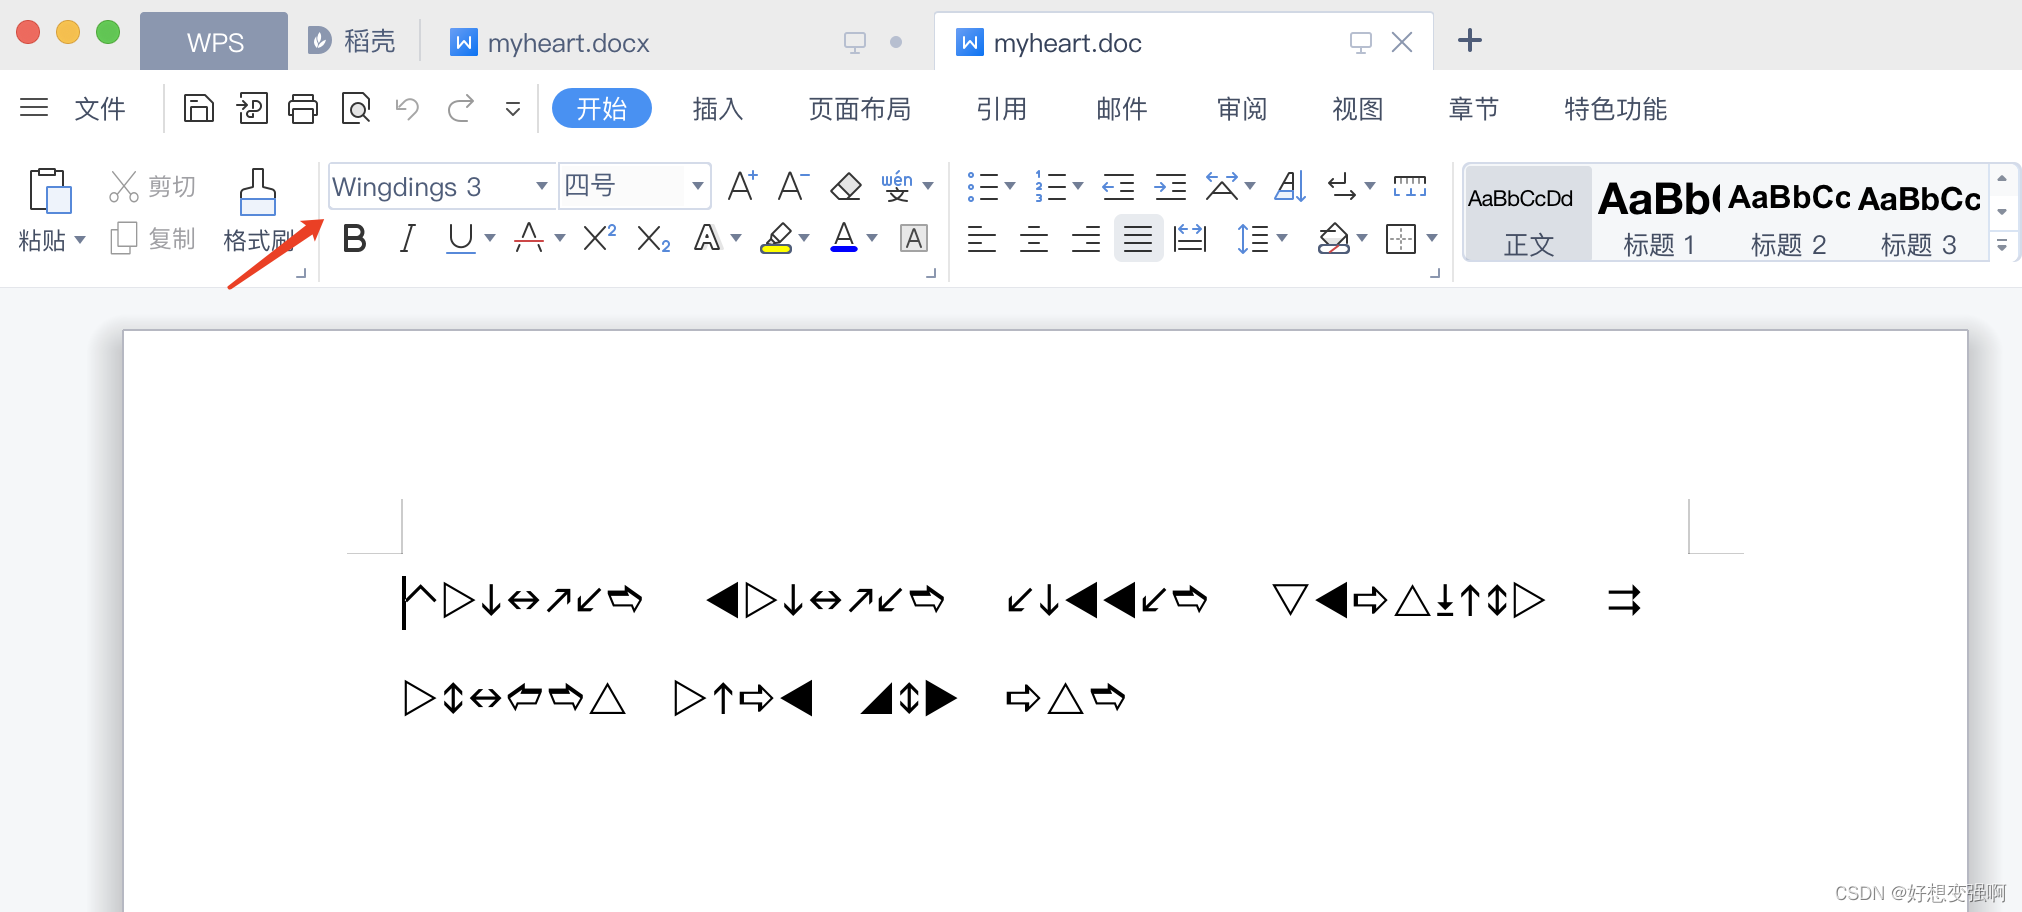Apply blue font color swatch
Screen dimensions: 2022x912
(844, 238)
